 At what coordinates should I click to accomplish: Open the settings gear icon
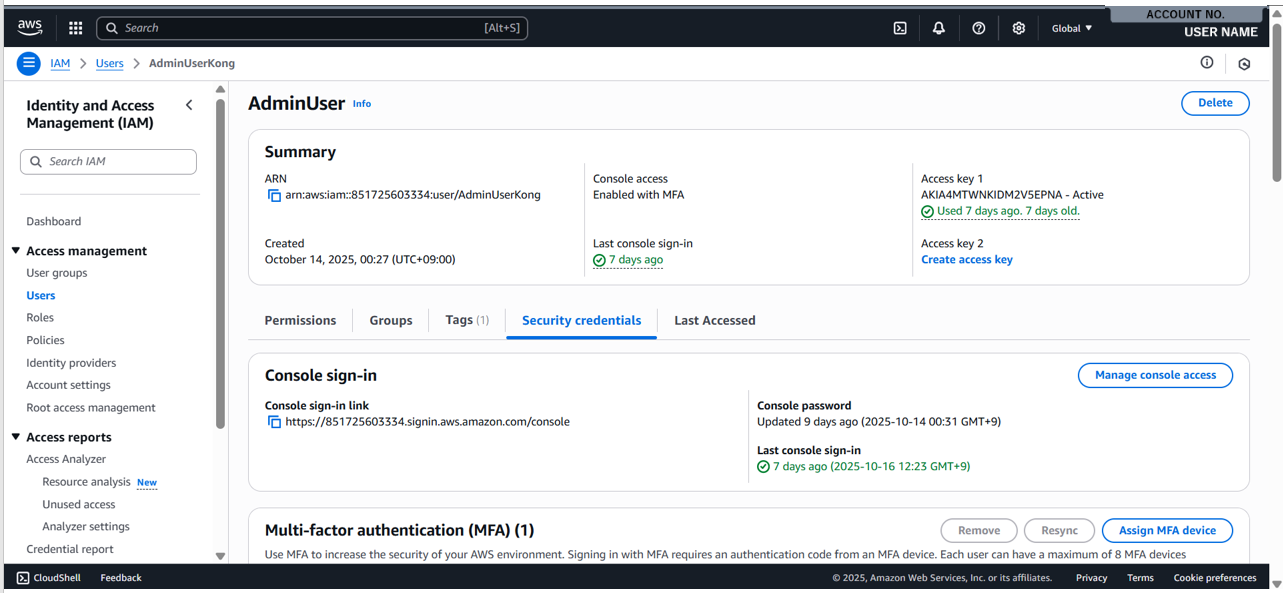point(1018,28)
